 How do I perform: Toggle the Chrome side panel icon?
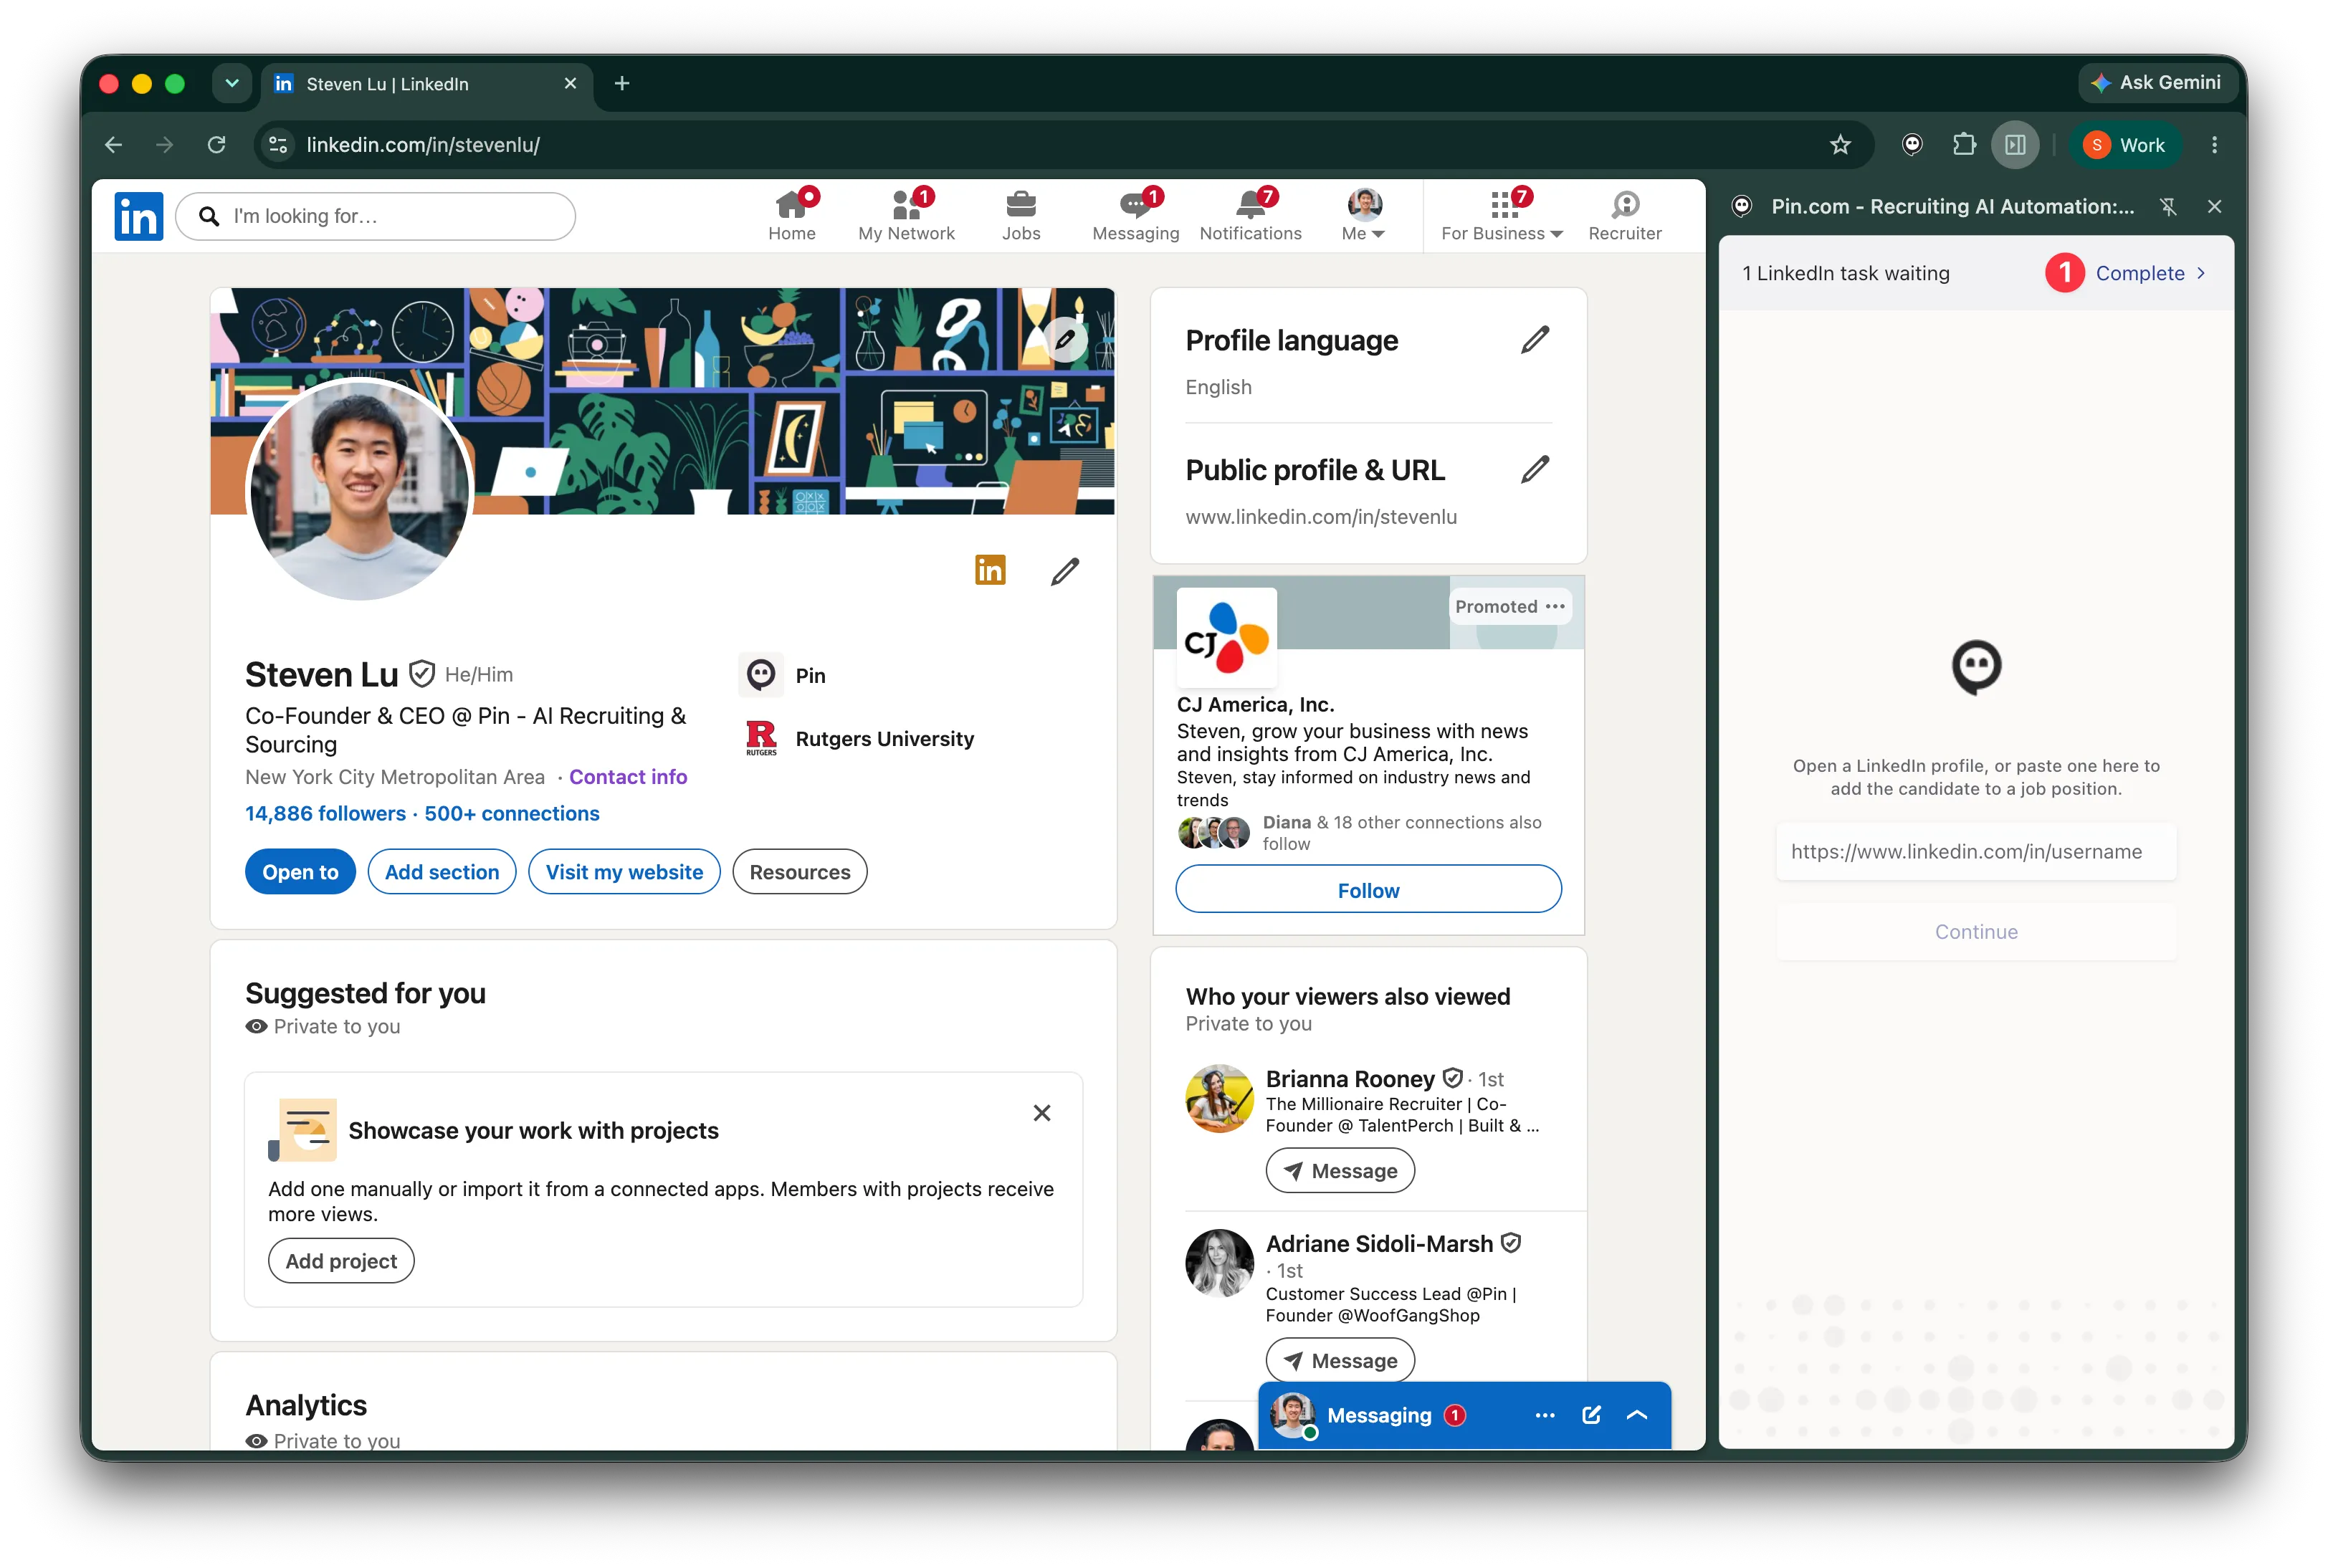(2015, 145)
